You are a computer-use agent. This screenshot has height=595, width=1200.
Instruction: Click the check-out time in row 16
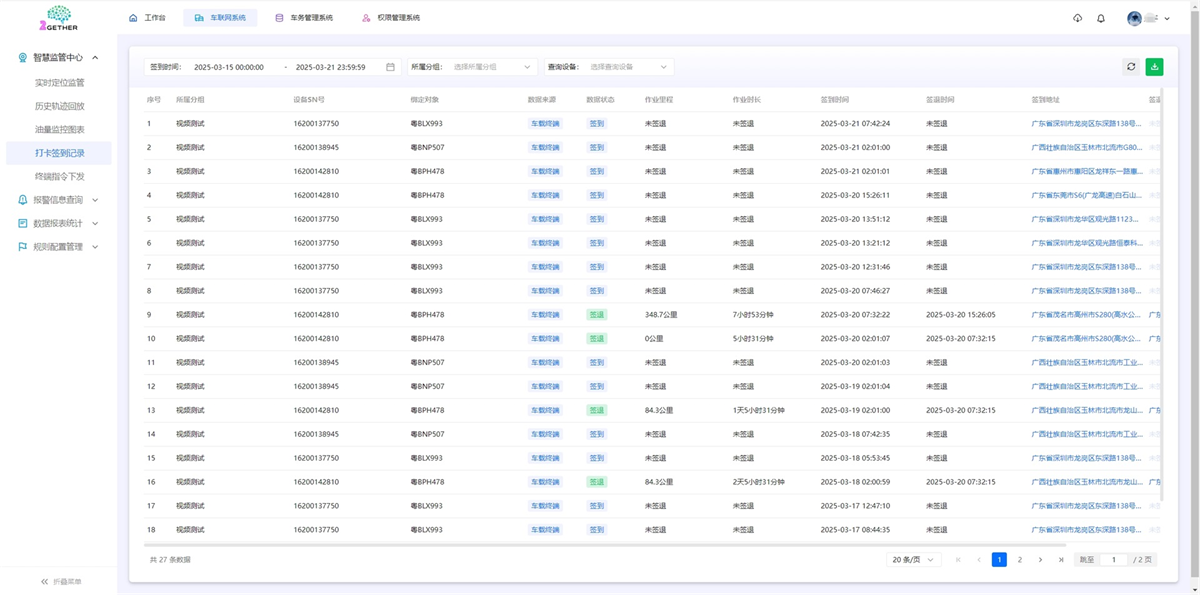[961, 482]
